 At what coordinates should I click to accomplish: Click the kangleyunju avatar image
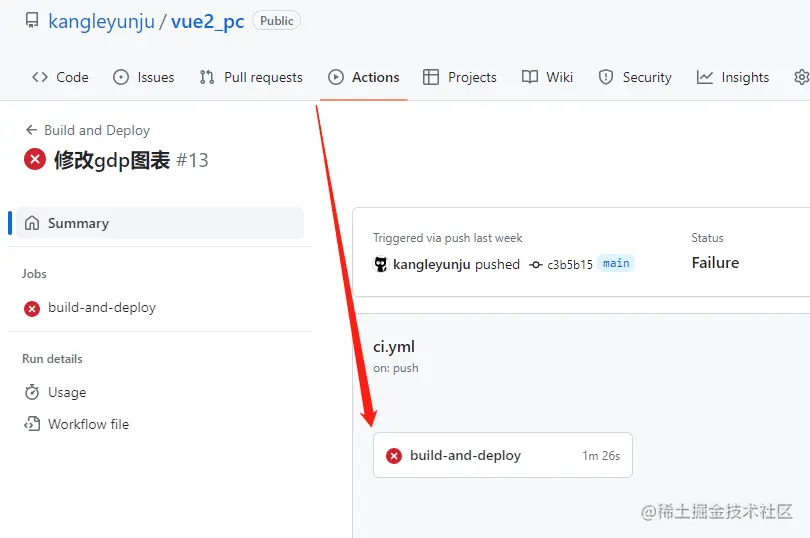[x=381, y=264]
